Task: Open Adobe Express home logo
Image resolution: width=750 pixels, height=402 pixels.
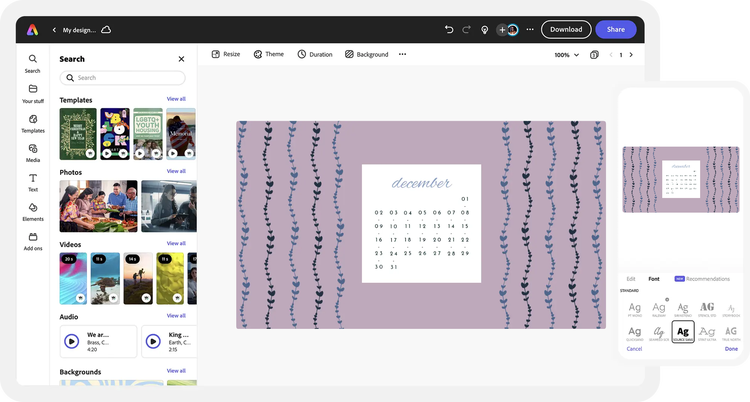Action: 32,30
